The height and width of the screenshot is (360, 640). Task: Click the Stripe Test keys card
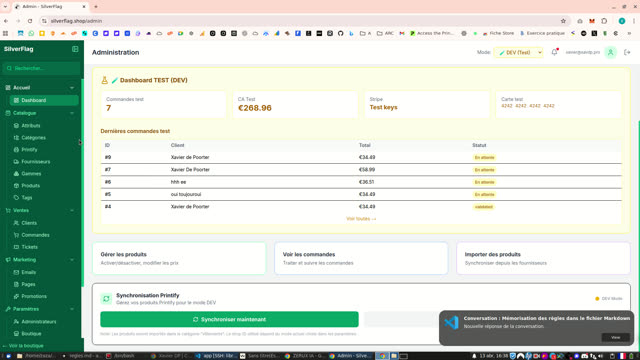(427, 105)
